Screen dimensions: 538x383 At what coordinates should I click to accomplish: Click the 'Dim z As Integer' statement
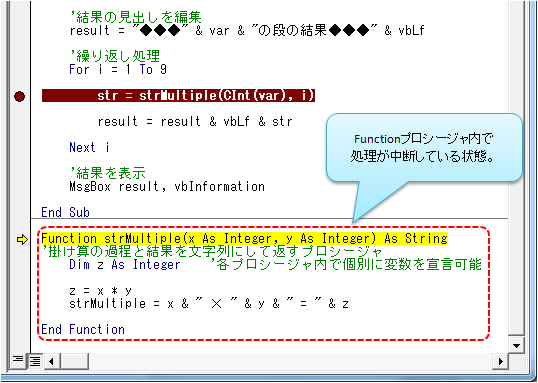click(125, 265)
